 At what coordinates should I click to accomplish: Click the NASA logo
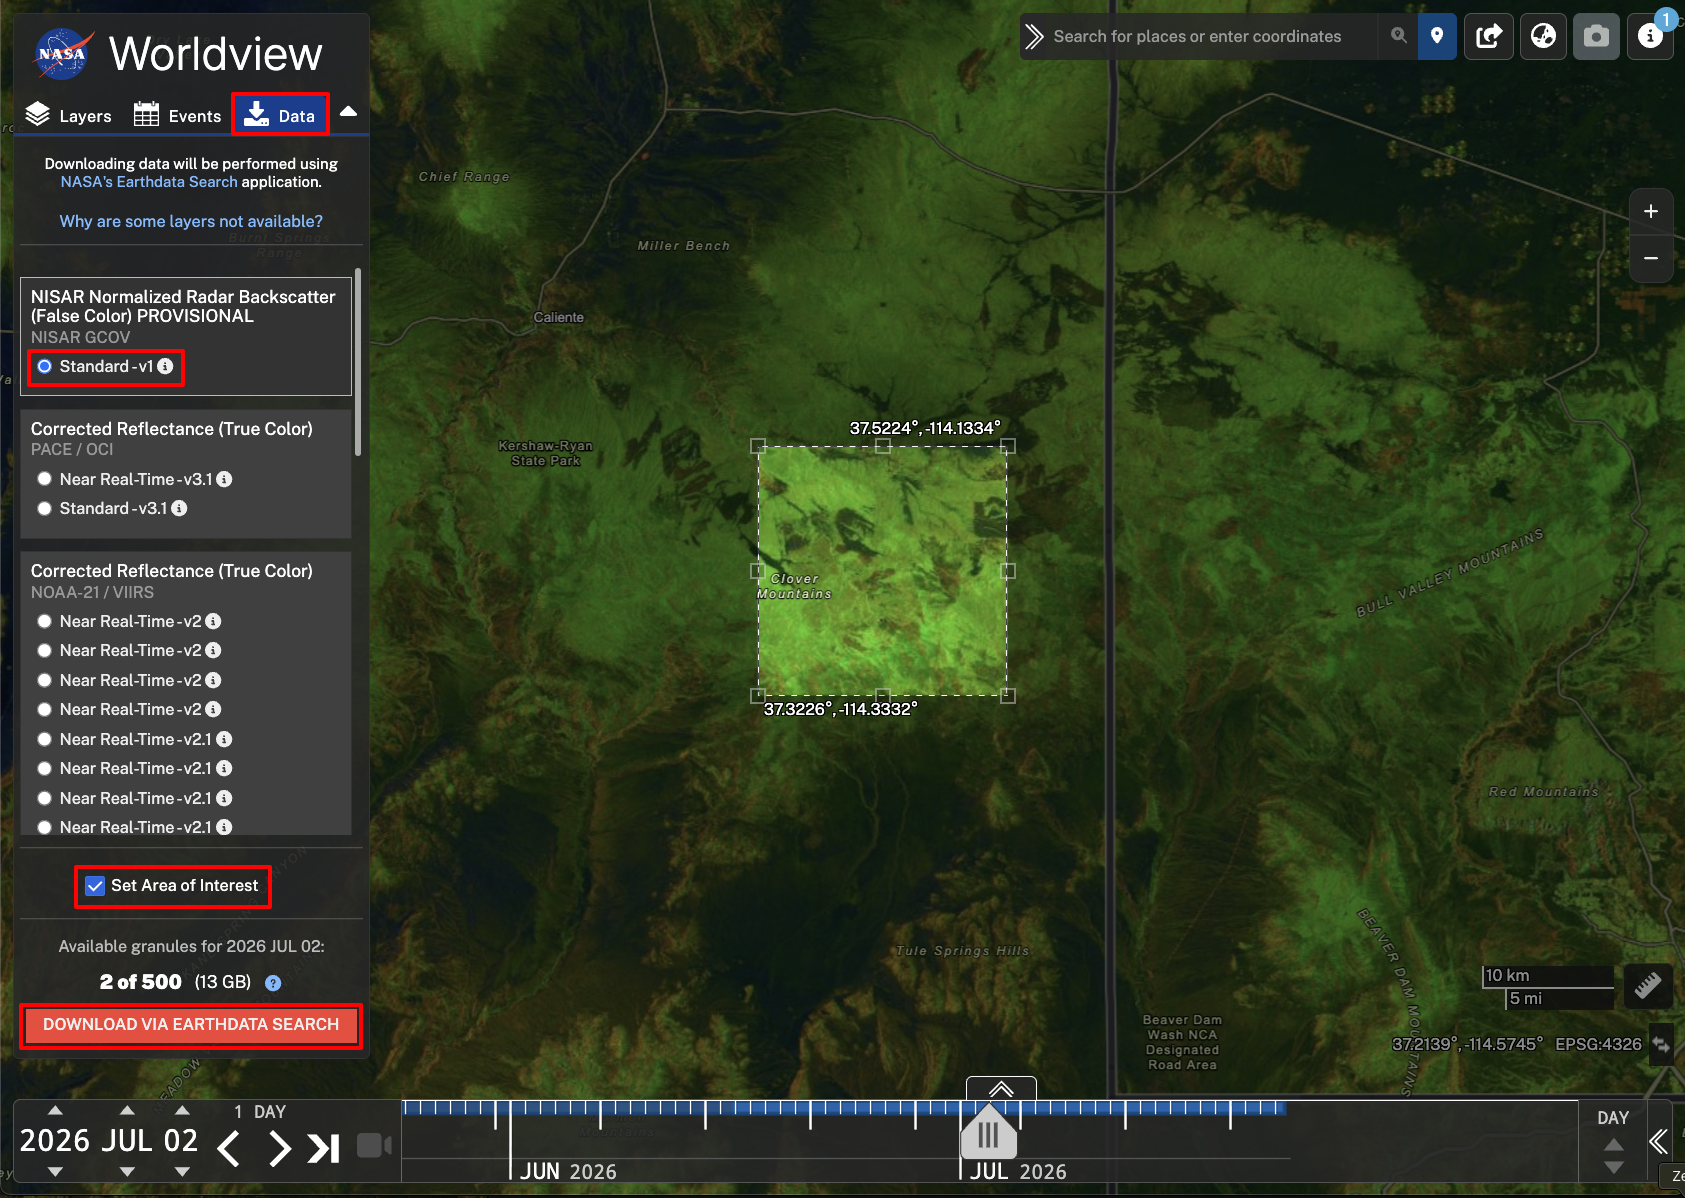[x=62, y=54]
